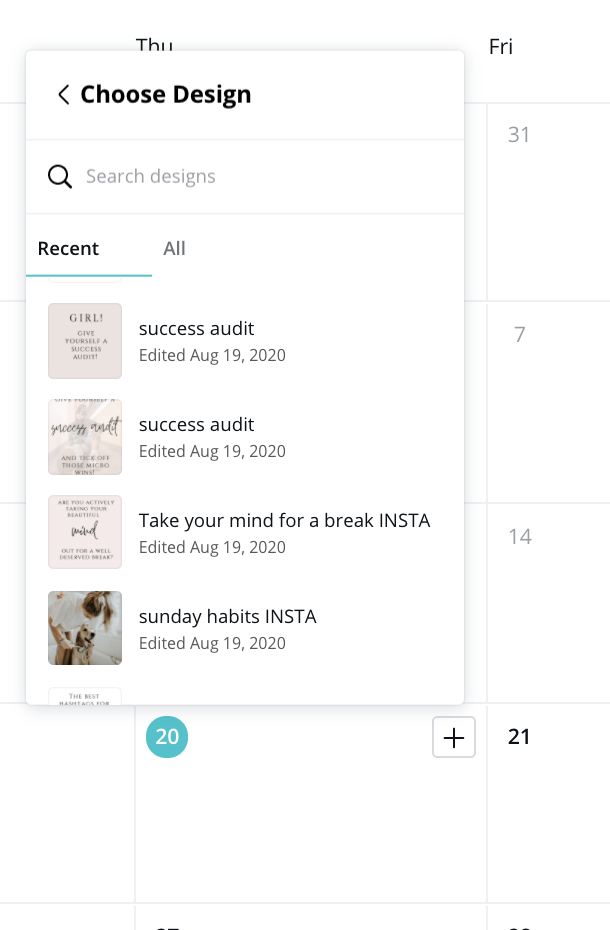The height and width of the screenshot is (930, 610).
Task: Switch to the Recent tab
Action: pos(68,249)
